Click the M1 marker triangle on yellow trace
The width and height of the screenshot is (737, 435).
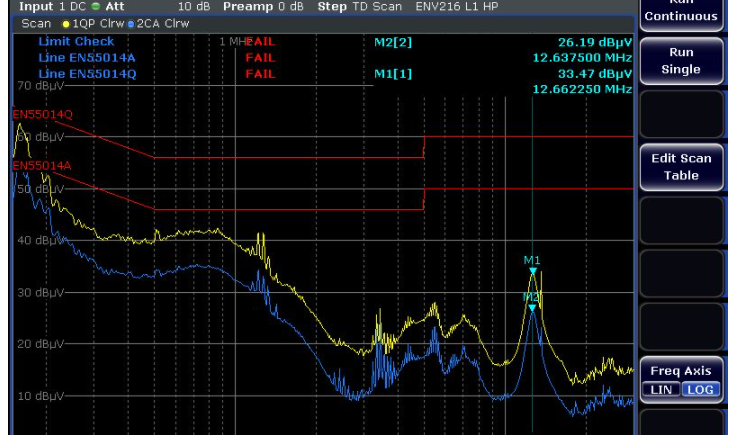pyautogui.click(x=533, y=271)
